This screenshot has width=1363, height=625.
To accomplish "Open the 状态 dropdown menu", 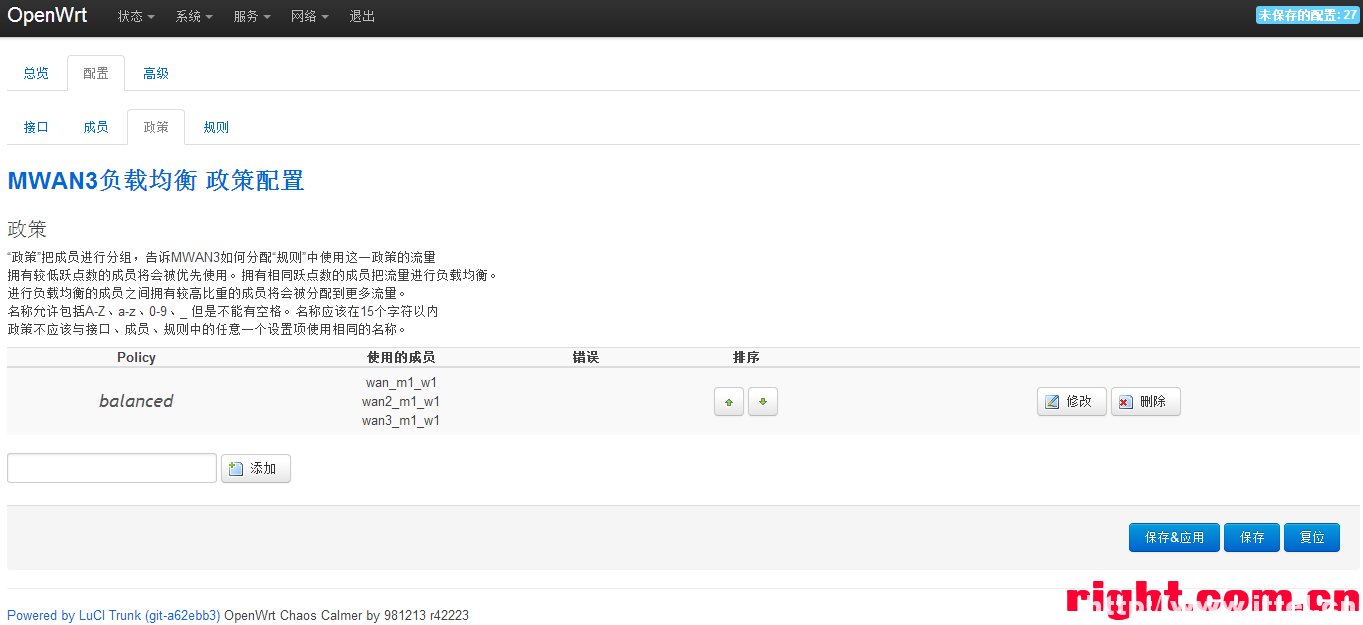I will (x=136, y=16).
